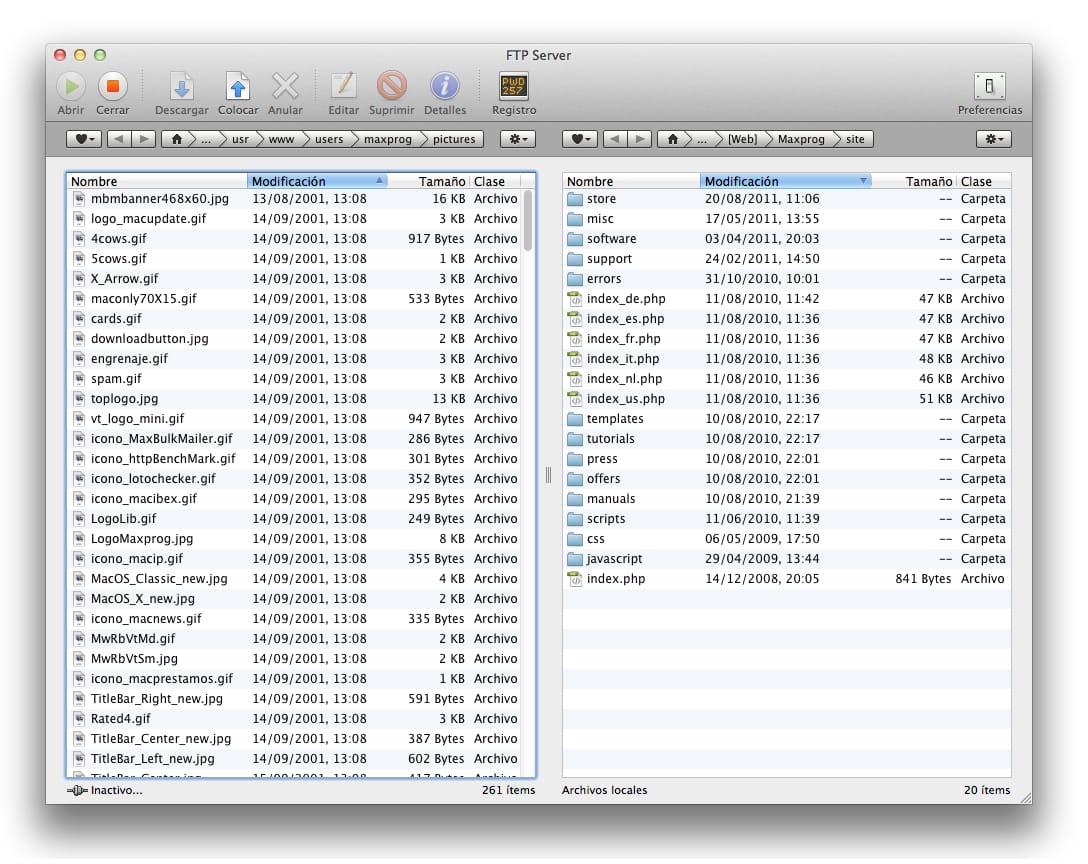Expand the right pane gear action menu

click(993, 139)
